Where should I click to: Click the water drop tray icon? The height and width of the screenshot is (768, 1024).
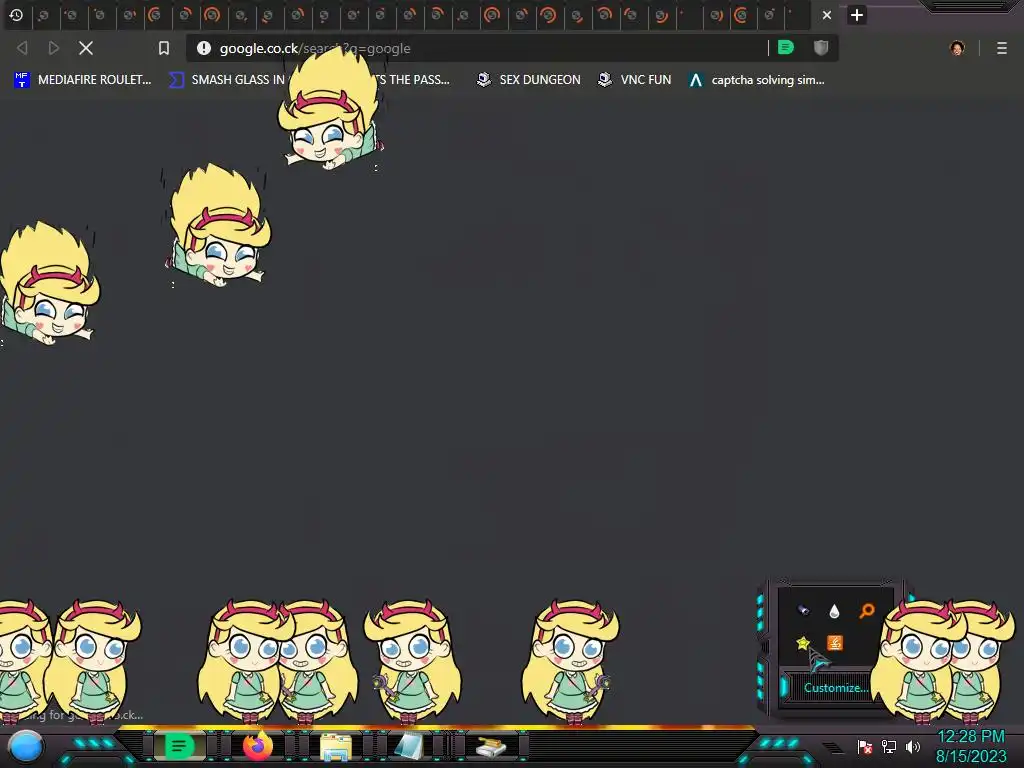point(834,611)
